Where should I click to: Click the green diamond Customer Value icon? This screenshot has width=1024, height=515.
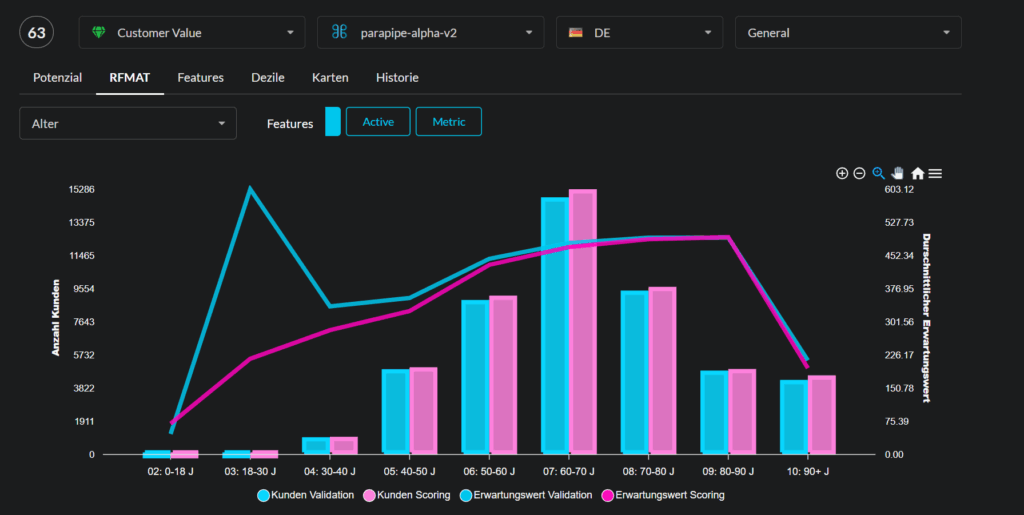pyautogui.click(x=98, y=32)
